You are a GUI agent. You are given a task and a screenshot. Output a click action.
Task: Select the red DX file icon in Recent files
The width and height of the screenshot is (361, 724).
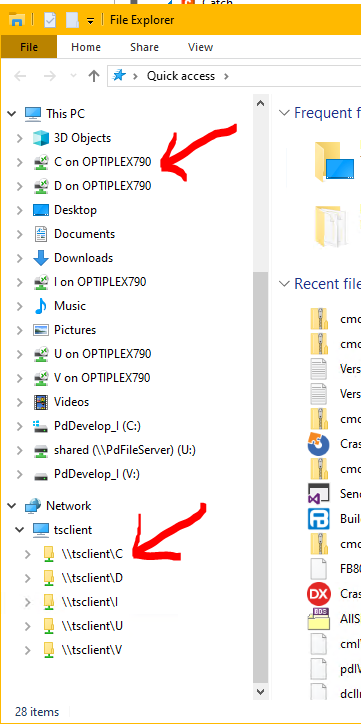319,593
